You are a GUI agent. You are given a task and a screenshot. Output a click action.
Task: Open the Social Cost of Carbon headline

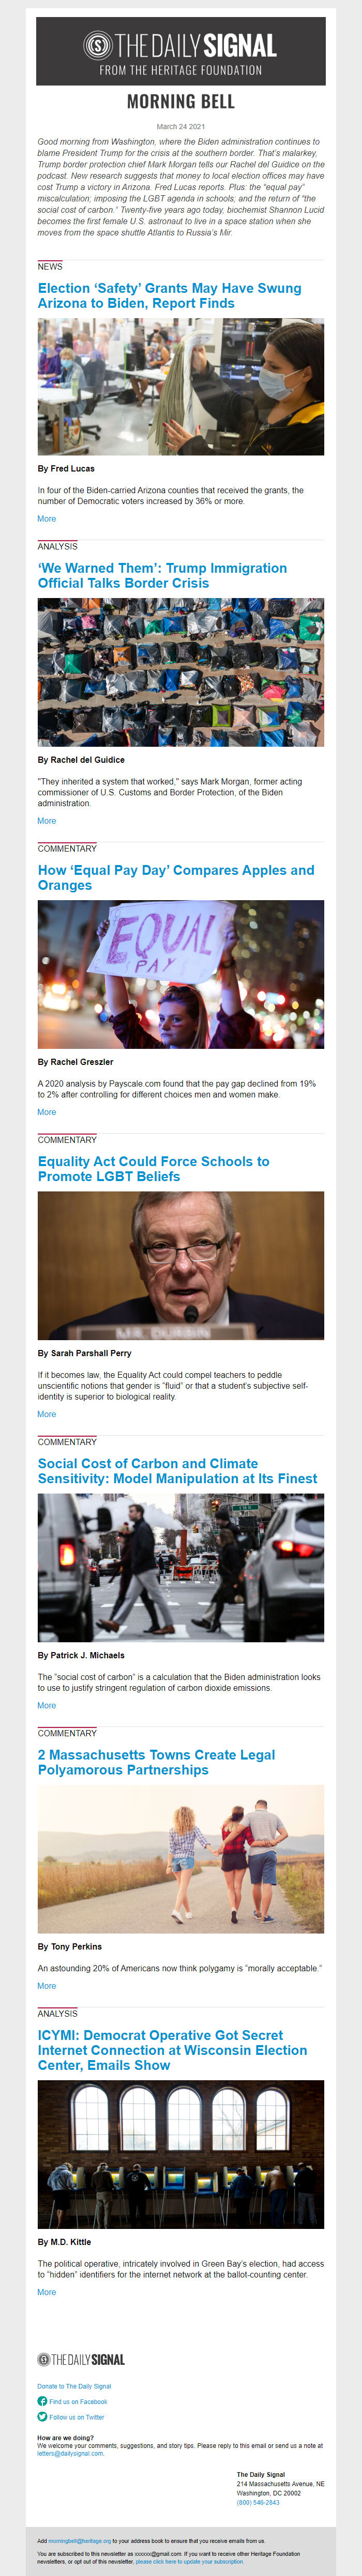177,1470
